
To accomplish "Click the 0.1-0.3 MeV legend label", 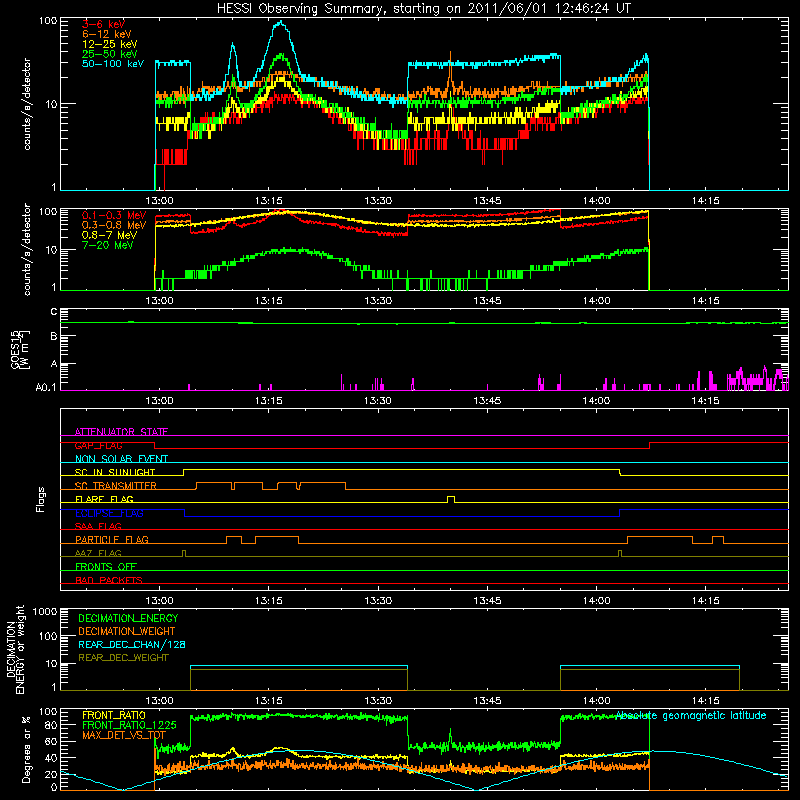I will (x=114, y=215).
